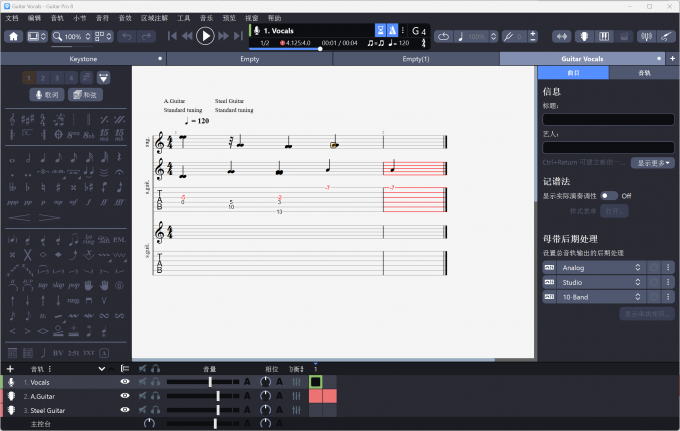Toggle visibility of Steel Guitar track
The width and height of the screenshot is (680, 431).
(x=125, y=410)
